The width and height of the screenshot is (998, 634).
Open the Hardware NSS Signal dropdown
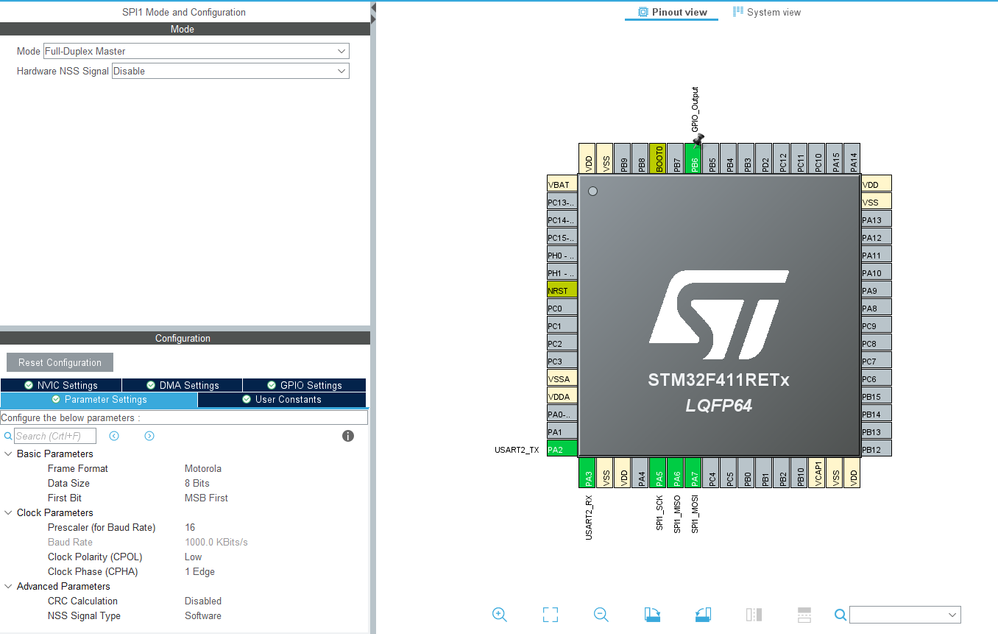(x=230, y=71)
